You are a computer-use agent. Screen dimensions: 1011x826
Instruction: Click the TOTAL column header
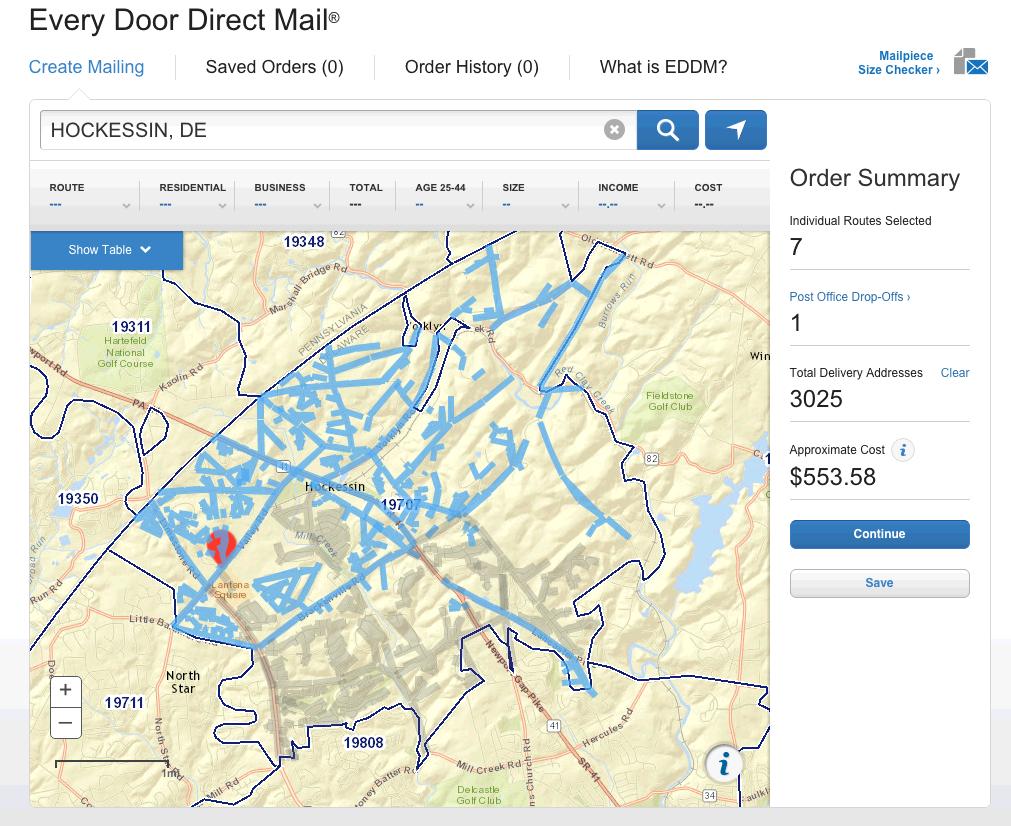(x=366, y=188)
